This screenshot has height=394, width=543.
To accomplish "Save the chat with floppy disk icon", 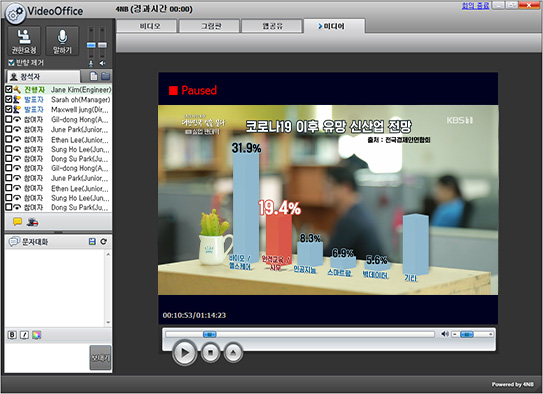I will coord(92,242).
